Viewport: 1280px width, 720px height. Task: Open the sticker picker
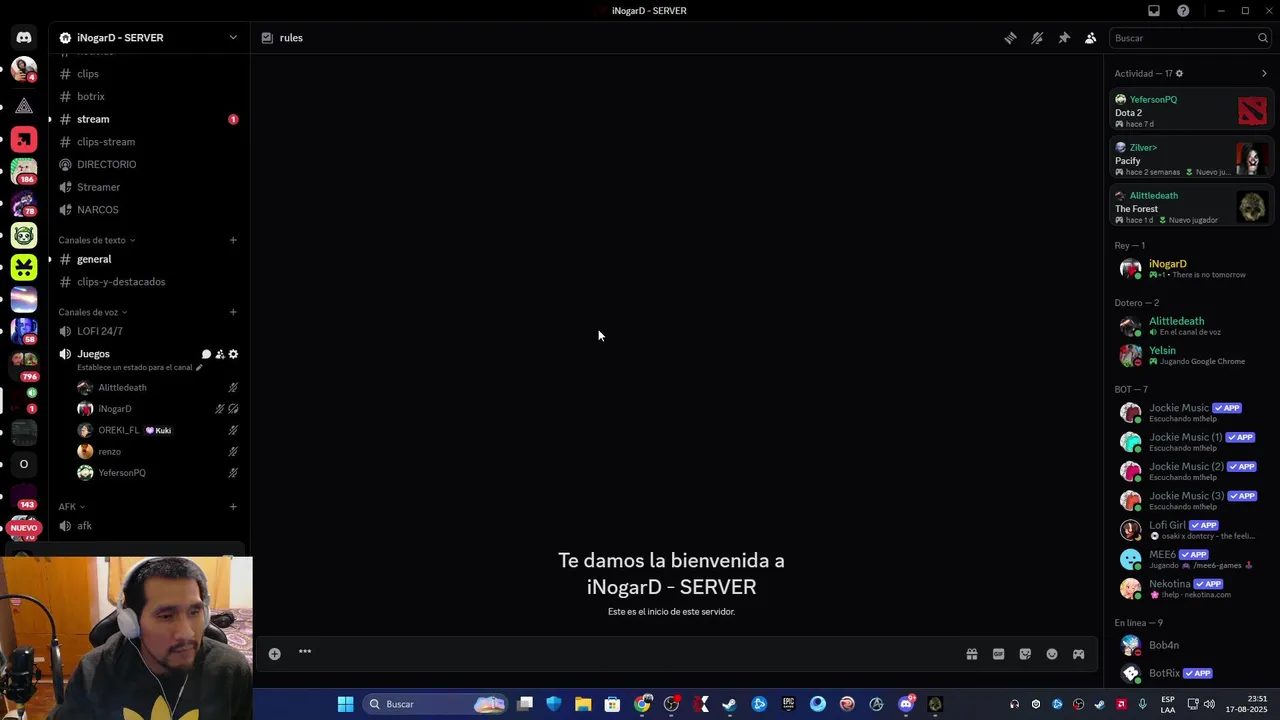click(x=1025, y=654)
